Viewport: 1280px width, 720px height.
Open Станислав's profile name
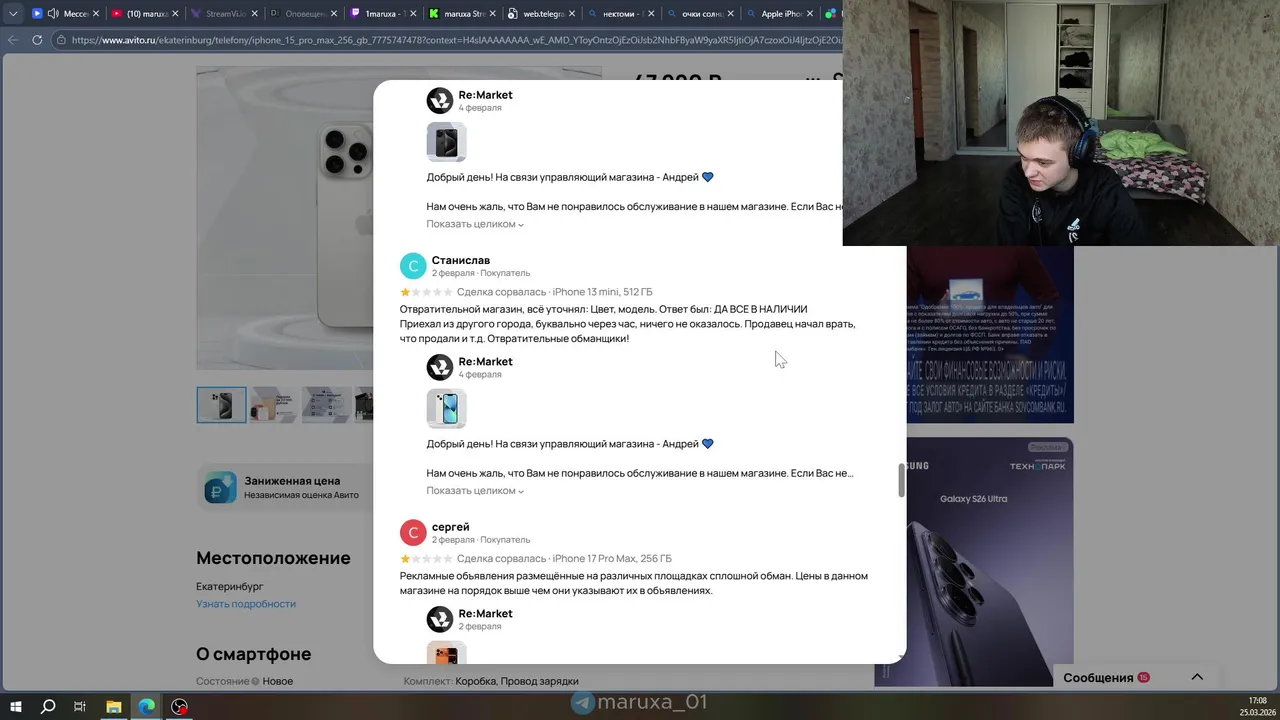coord(461,260)
